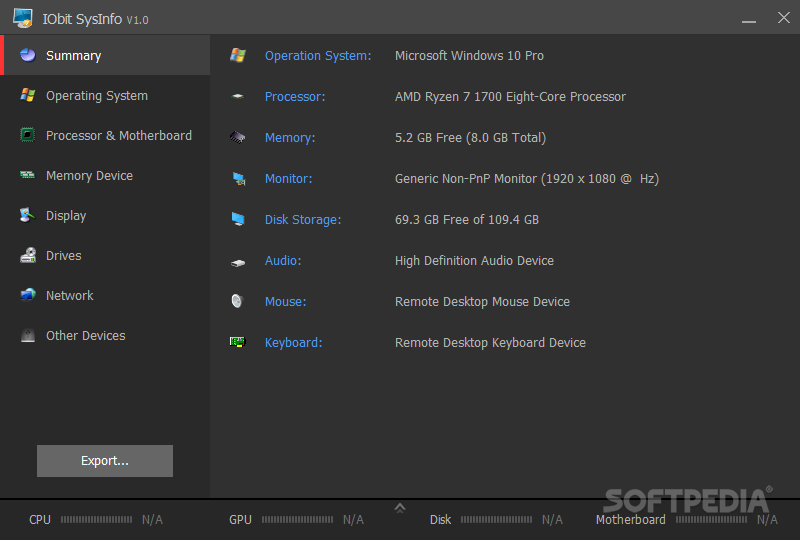Click "Remote Desktop Keyboard Device" text

[x=490, y=342]
